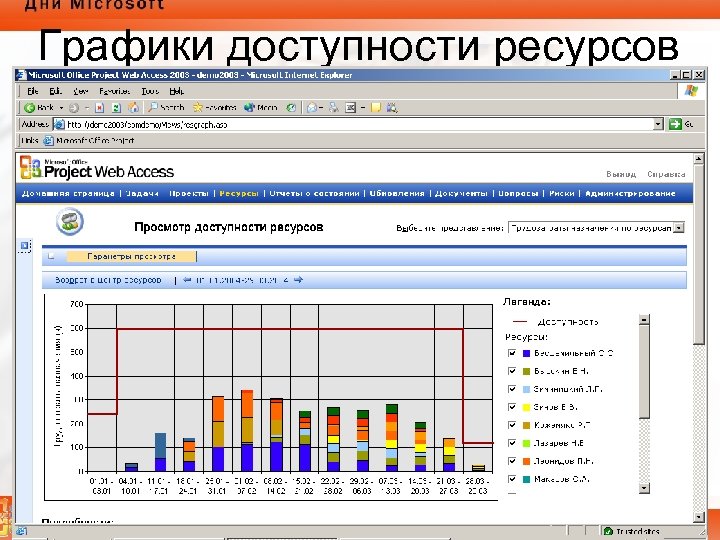Click in the address URL field
The image size is (720, 540).
(x=358, y=124)
